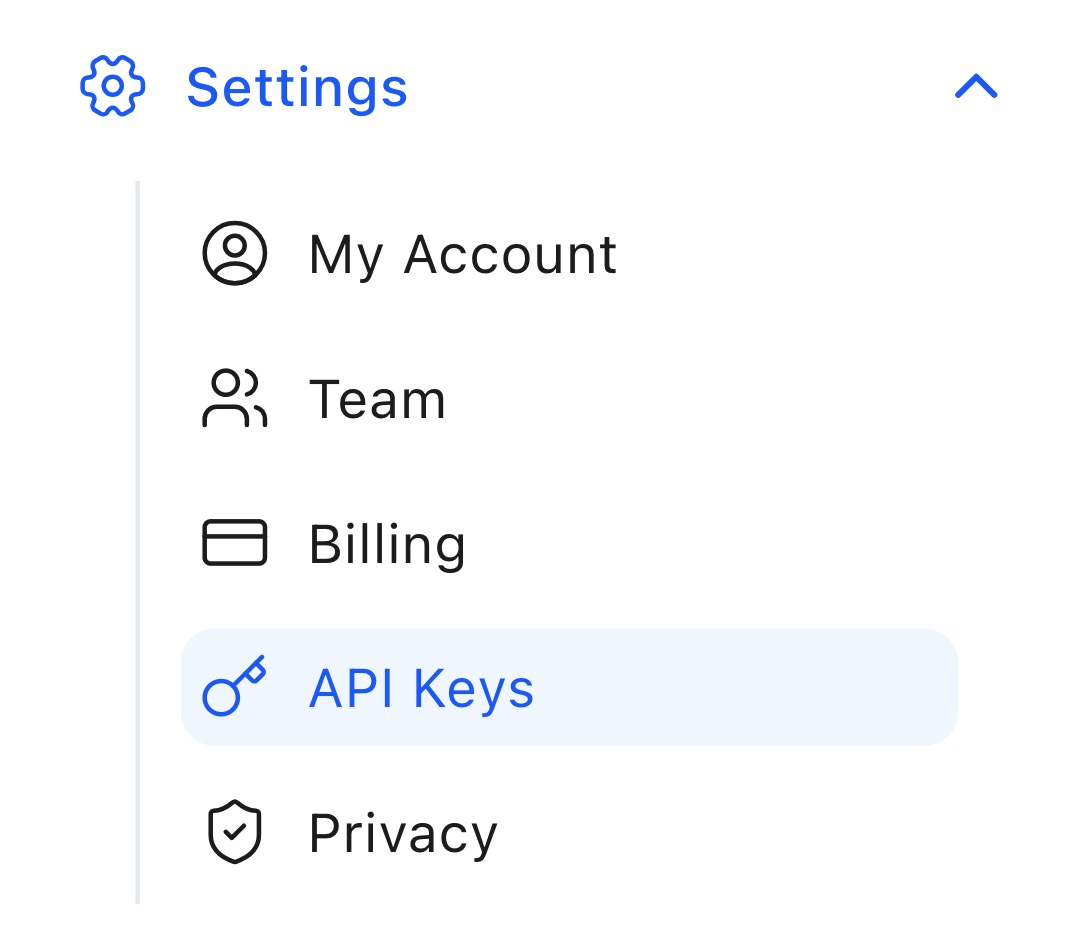Collapse the Settings section using the chevron

pos(976,87)
